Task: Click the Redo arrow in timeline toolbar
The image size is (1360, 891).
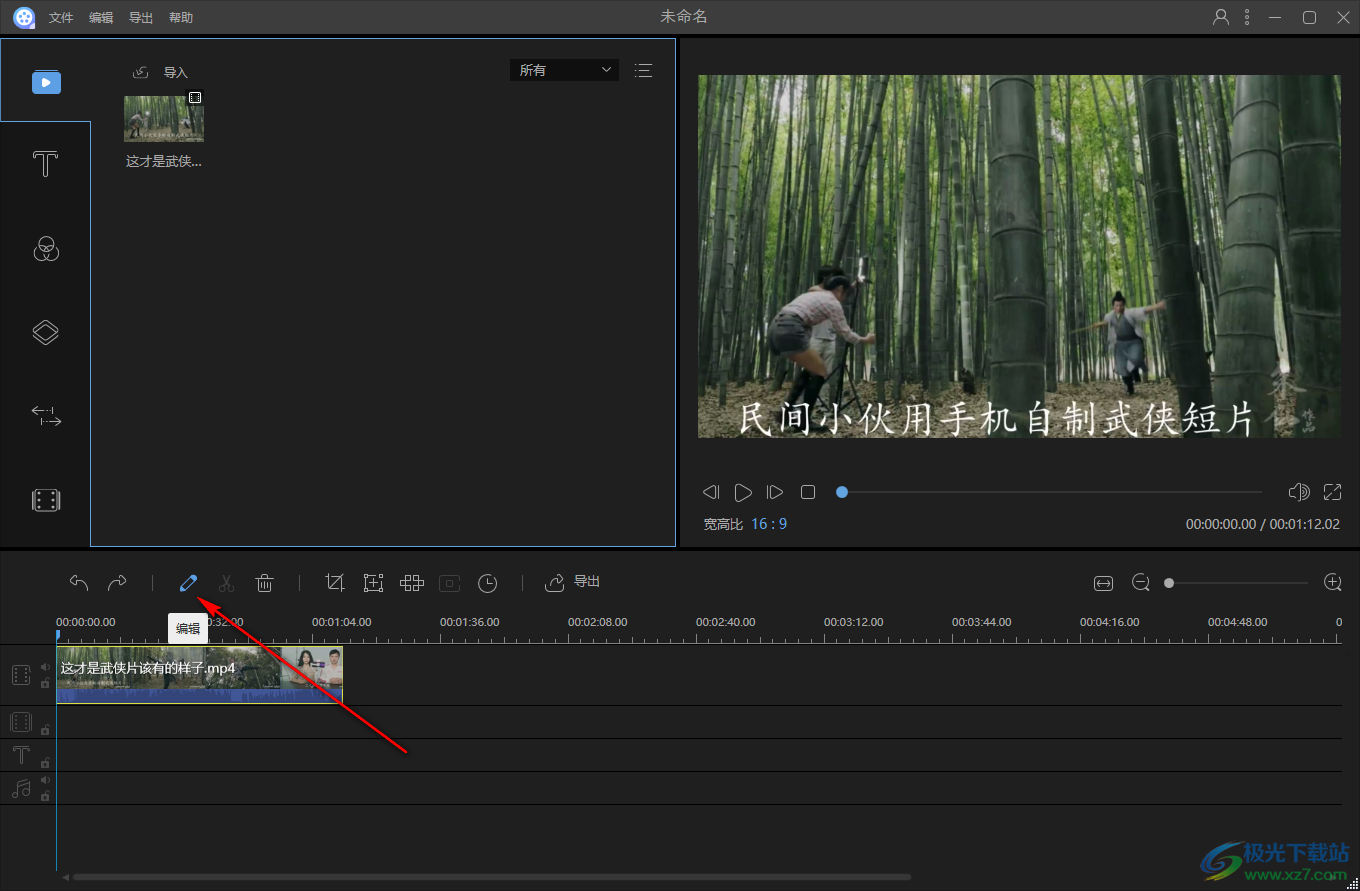Action: click(117, 582)
